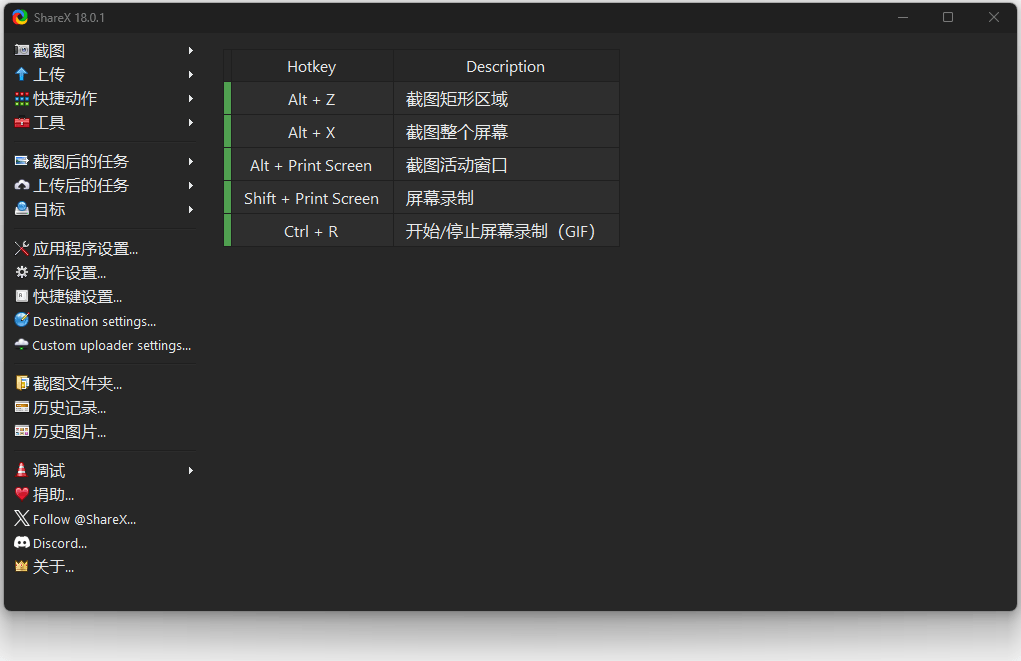Open the 快捷动作 menu
This screenshot has width=1021, height=661.
[x=104, y=99]
